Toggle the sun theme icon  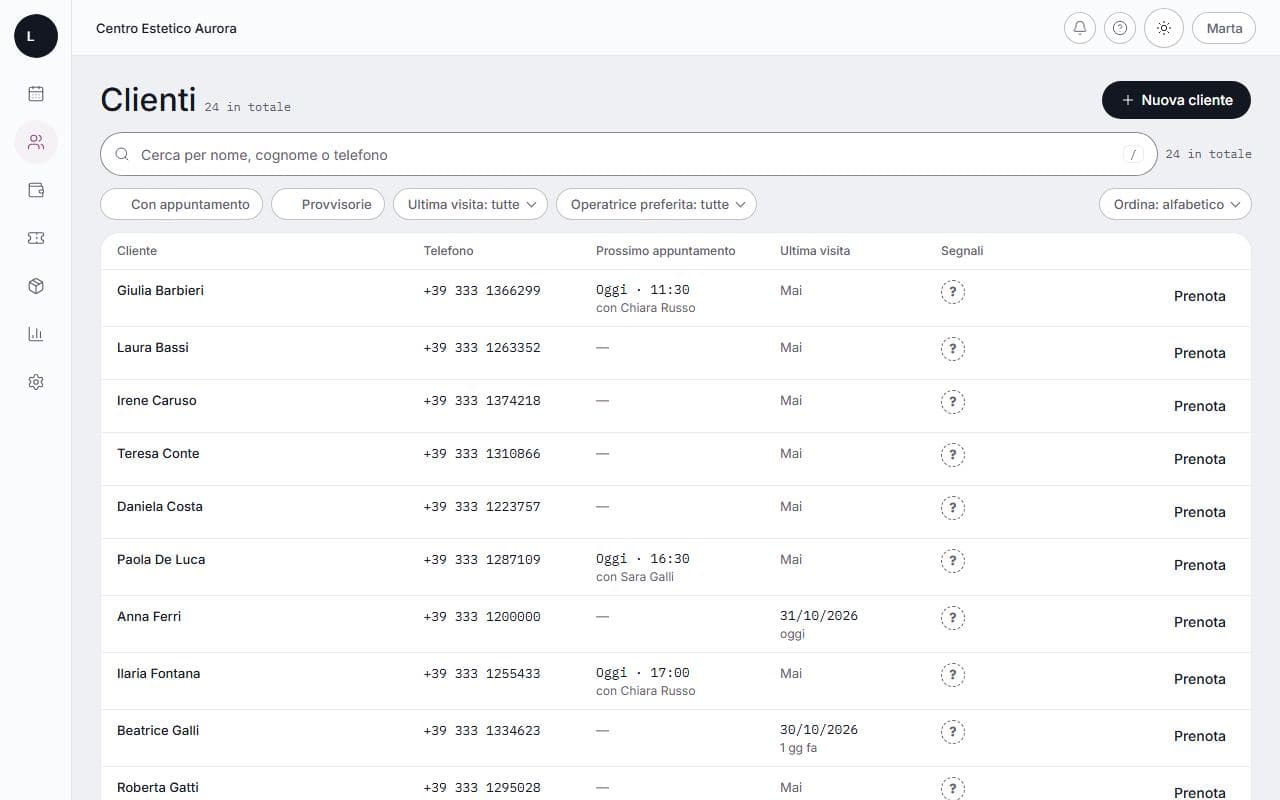(x=1164, y=28)
